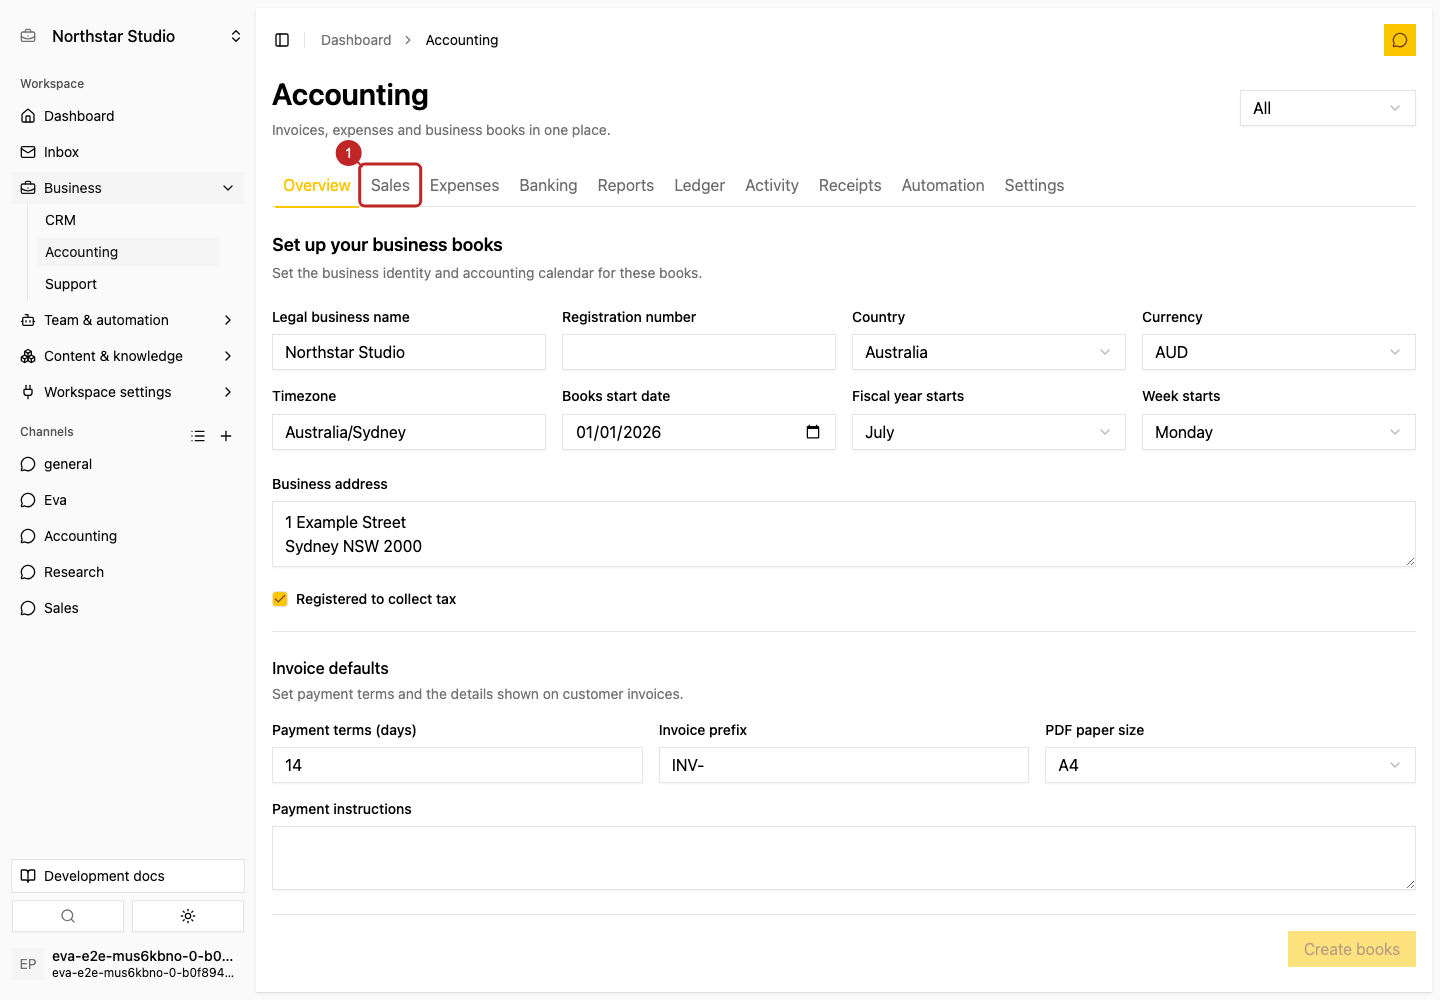Image resolution: width=1440 pixels, height=1000 pixels.
Task: Open the Research channel
Action: 128,572
